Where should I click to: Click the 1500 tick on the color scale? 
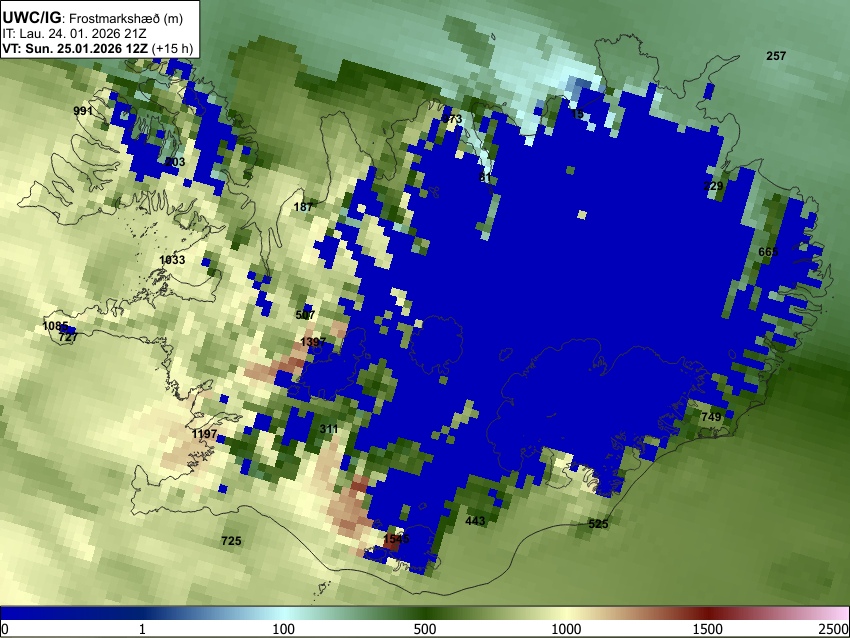pyautogui.click(x=708, y=629)
